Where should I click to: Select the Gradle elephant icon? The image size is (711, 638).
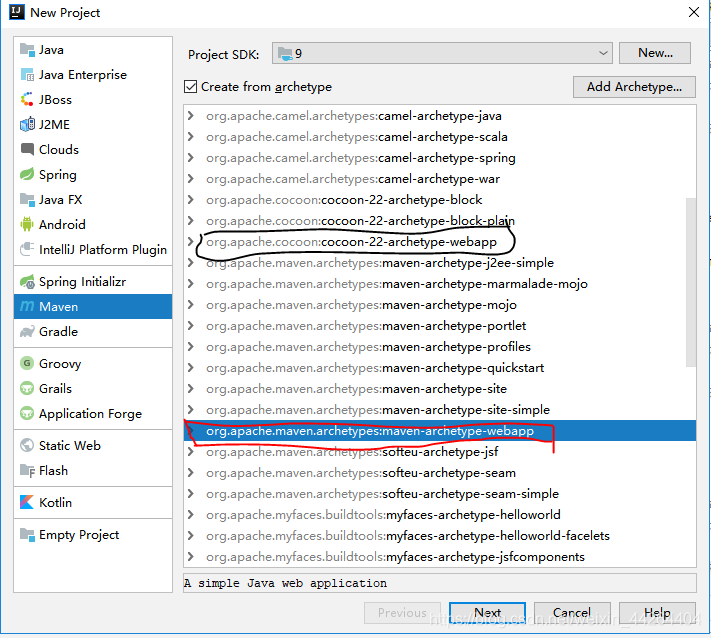pos(27,331)
